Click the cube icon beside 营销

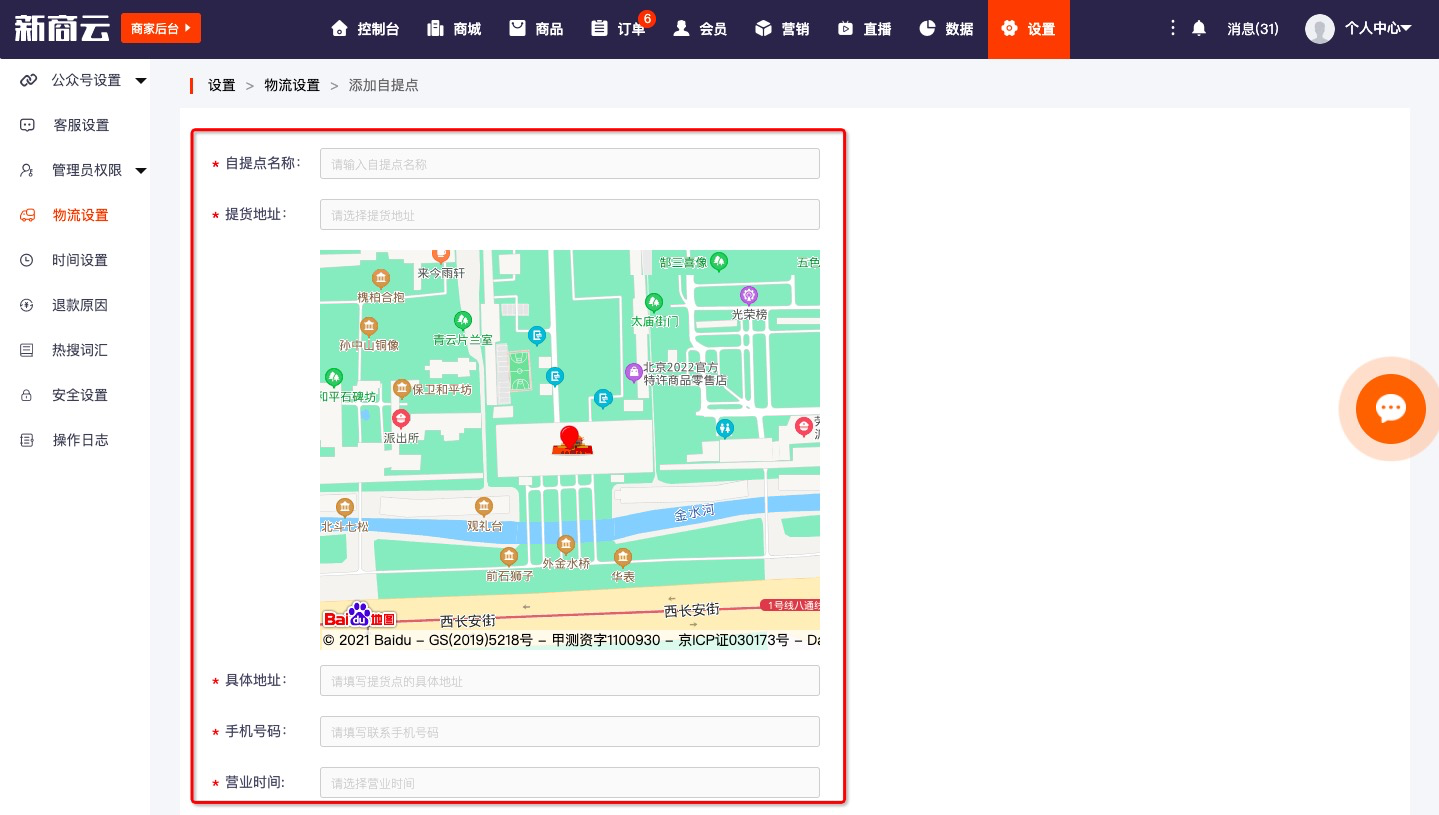coord(763,28)
